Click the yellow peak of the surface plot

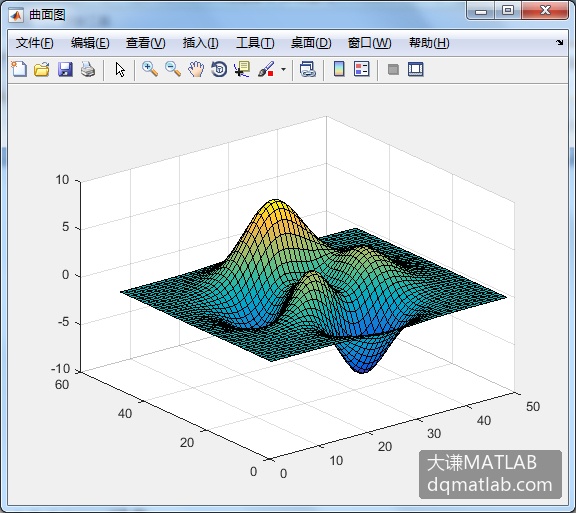click(275, 208)
